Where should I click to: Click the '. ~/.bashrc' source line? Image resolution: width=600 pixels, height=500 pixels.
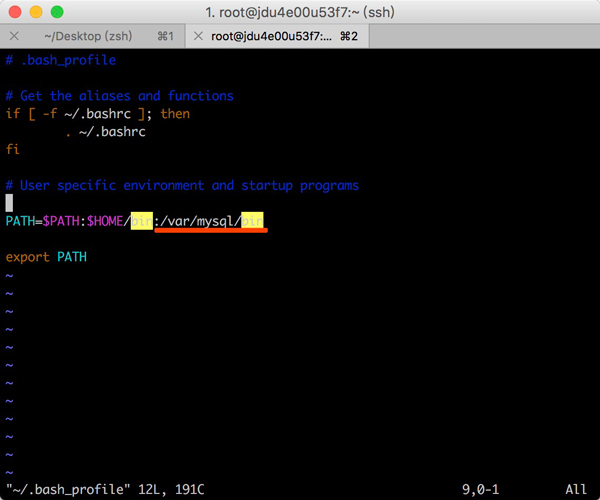[x=105, y=132]
